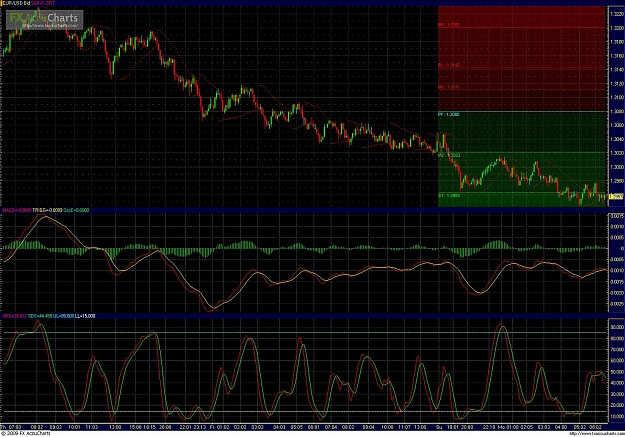This screenshot has height=437, width=625.
Task: Select the PP pivot point label
Action: point(448,114)
